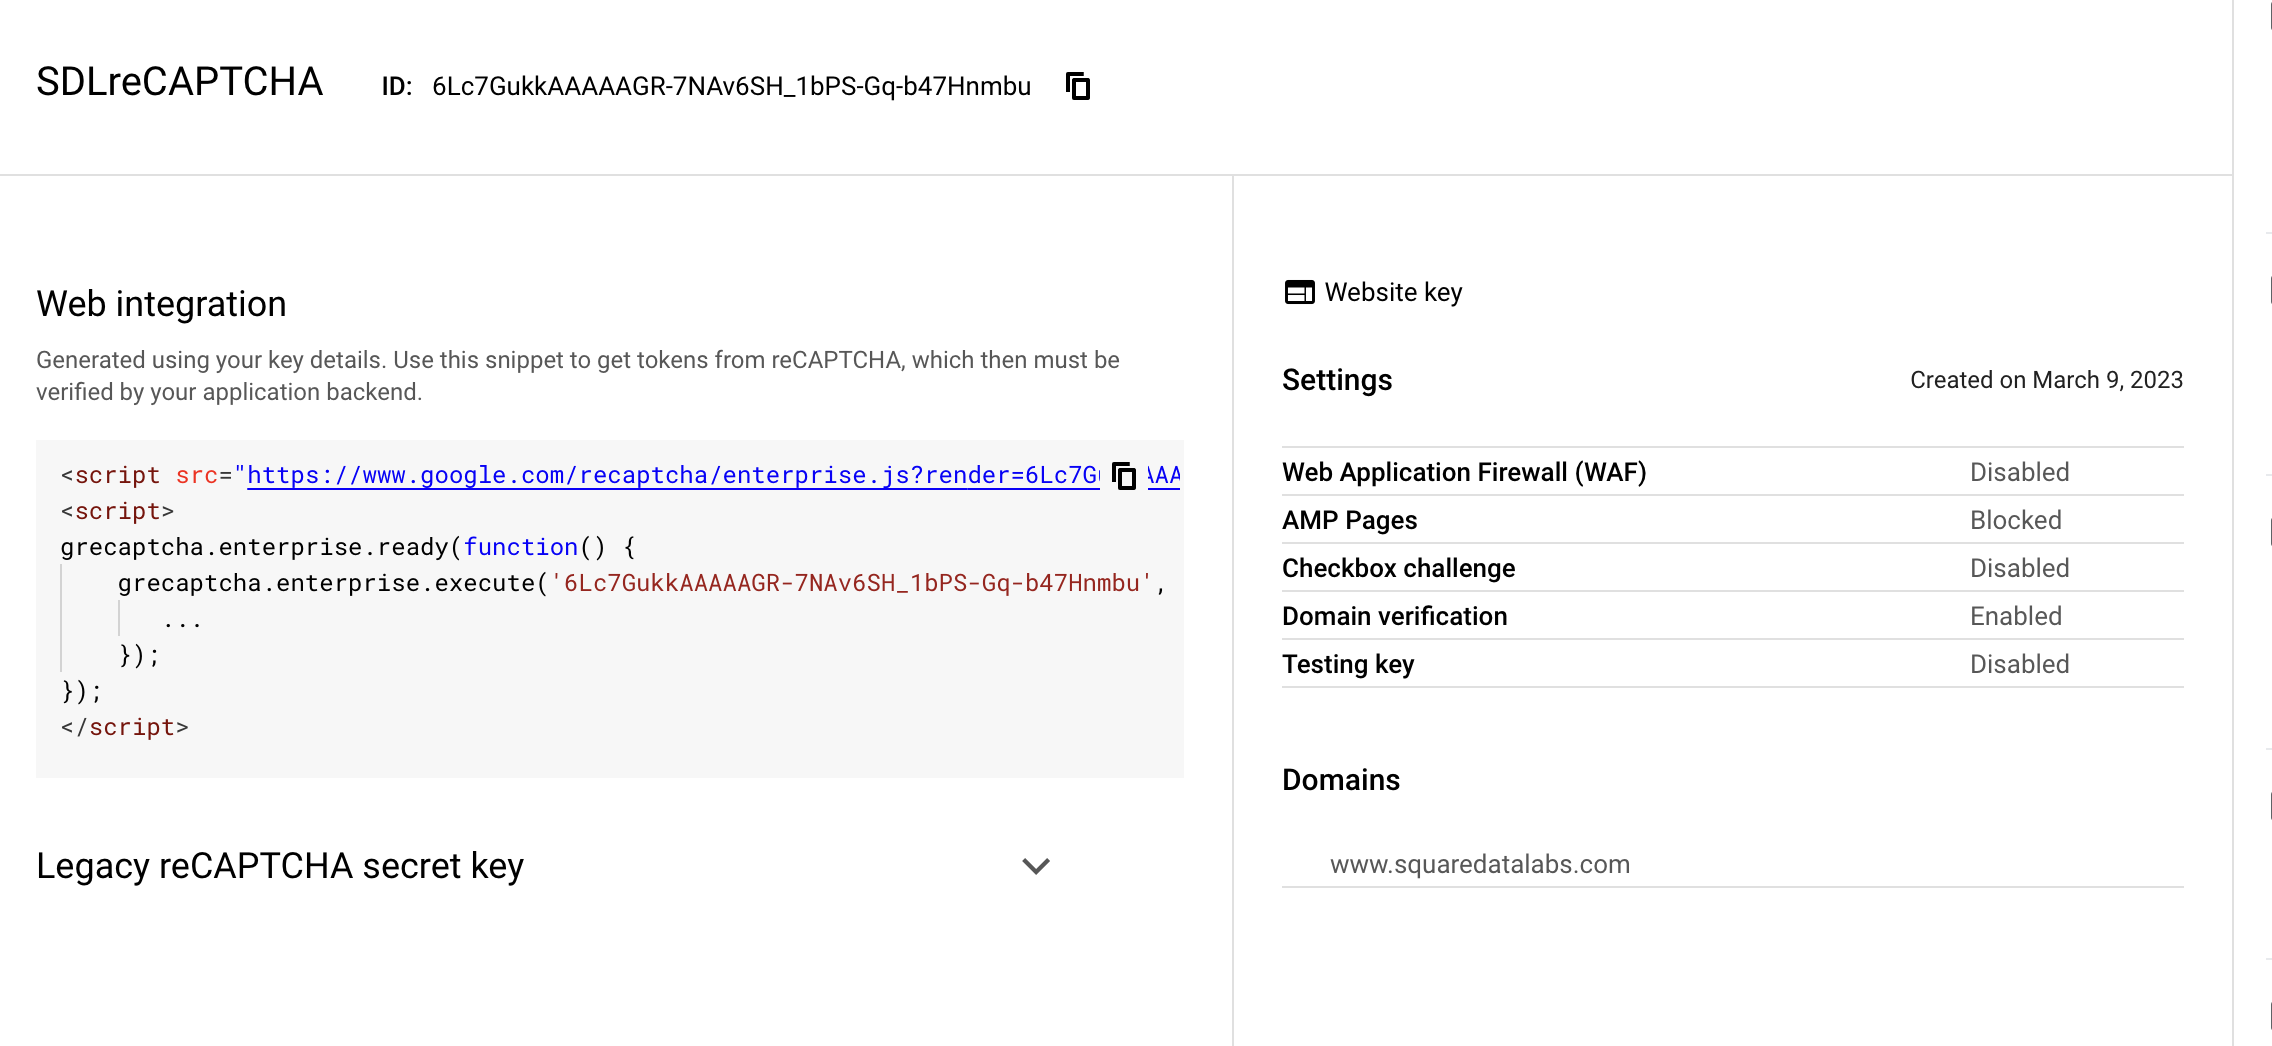Image resolution: width=2272 pixels, height=1046 pixels.
Task: Click the www.squaredatalabs.com domain entry
Action: click(x=1480, y=864)
